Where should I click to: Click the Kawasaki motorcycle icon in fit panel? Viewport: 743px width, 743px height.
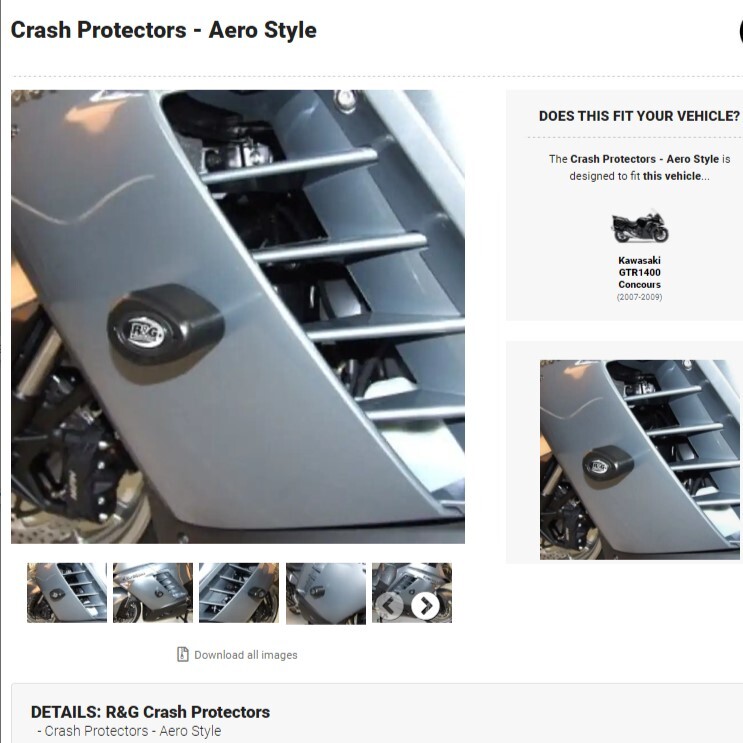point(639,227)
